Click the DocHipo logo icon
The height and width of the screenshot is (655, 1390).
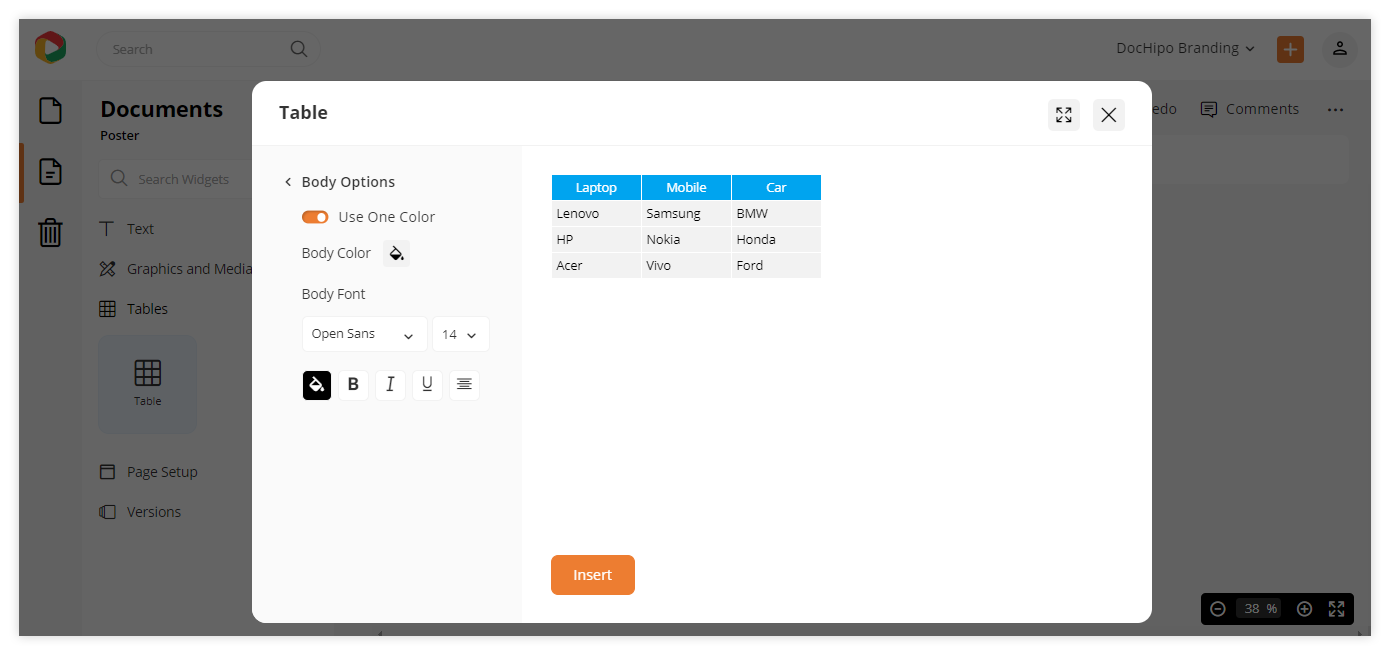(x=50, y=47)
